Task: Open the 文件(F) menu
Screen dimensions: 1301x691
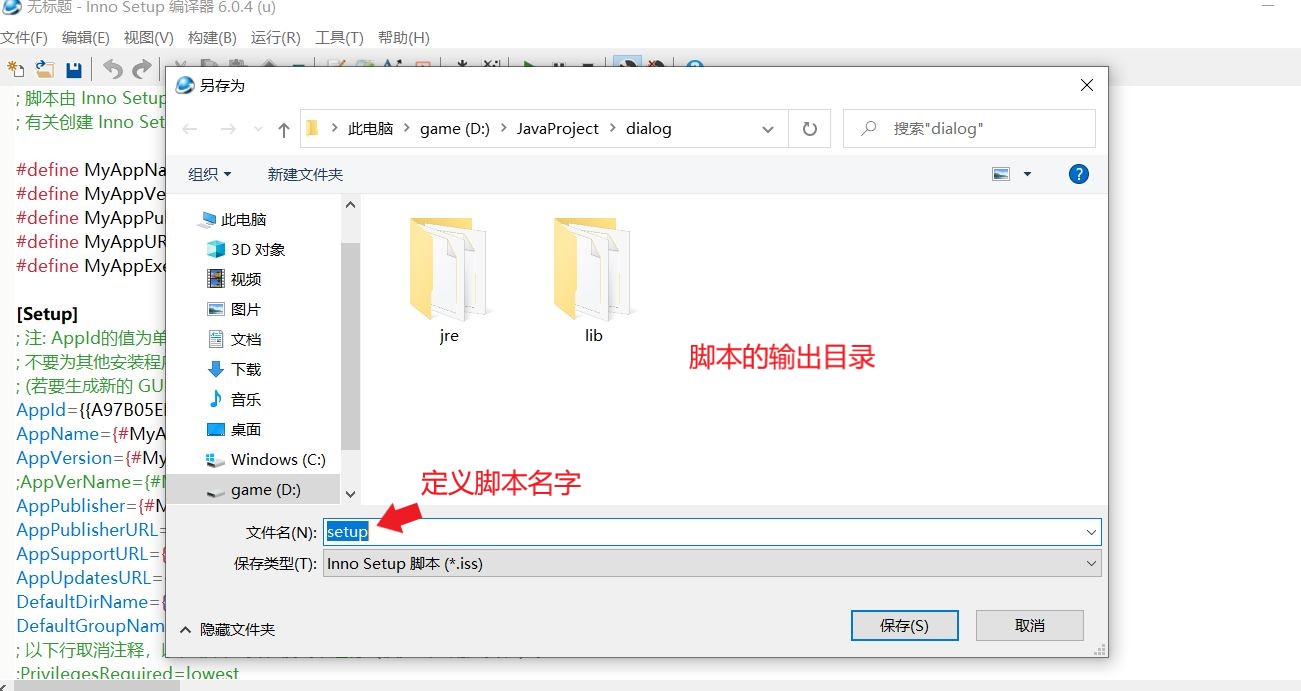Action: coord(24,38)
